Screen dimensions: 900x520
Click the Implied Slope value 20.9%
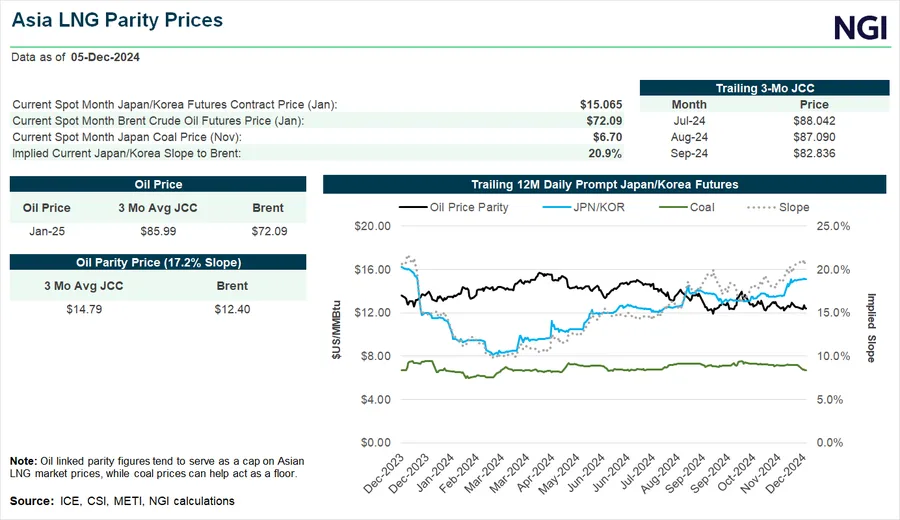point(605,153)
